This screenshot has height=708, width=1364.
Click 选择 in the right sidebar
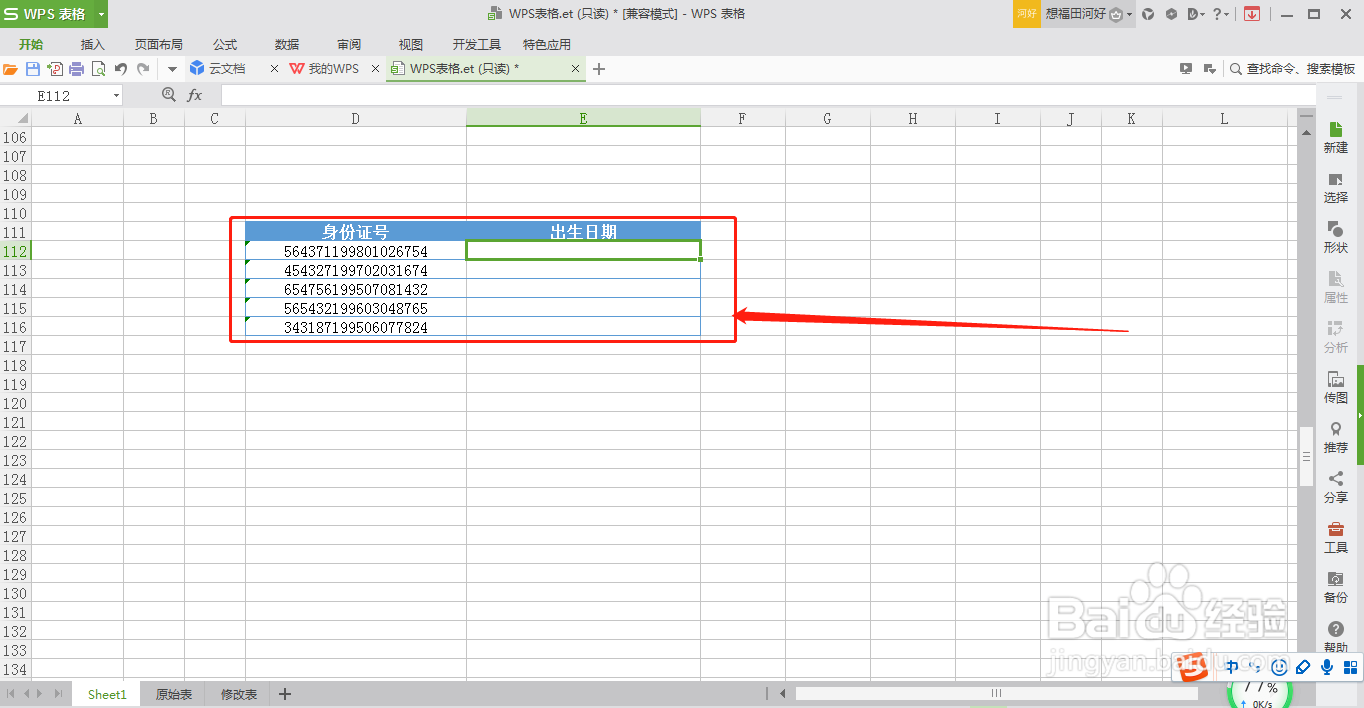tap(1335, 187)
